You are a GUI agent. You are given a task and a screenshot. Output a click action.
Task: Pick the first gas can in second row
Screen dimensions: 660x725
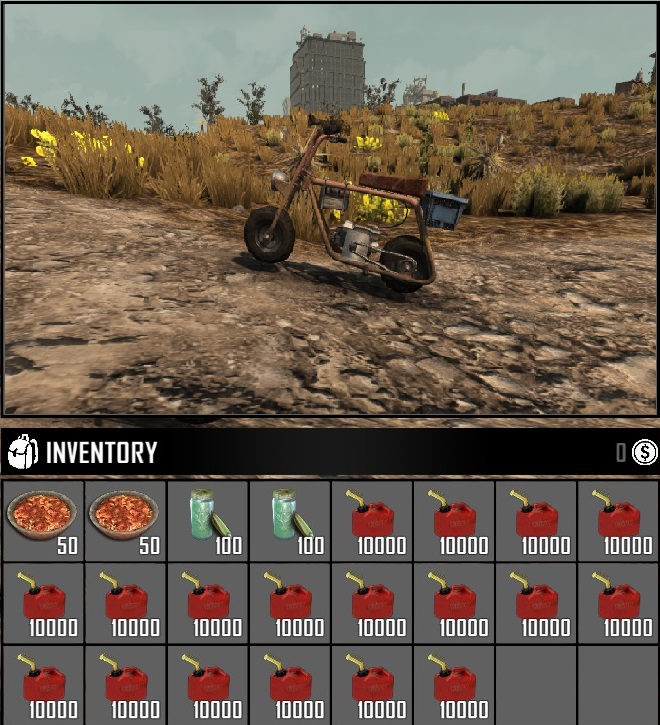pos(43,603)
